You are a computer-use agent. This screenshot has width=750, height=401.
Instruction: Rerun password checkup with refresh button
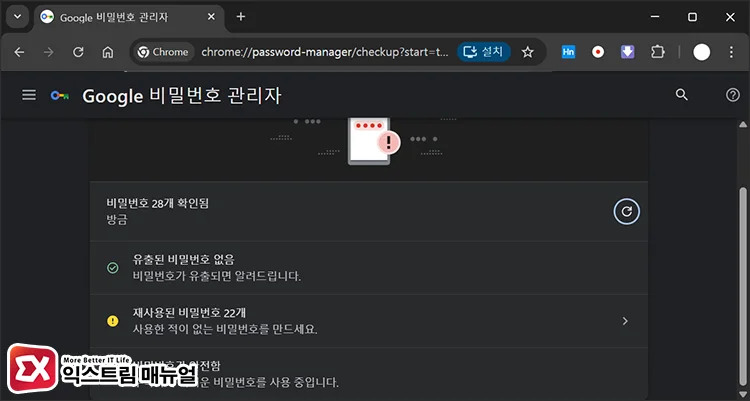pos(627,211)
